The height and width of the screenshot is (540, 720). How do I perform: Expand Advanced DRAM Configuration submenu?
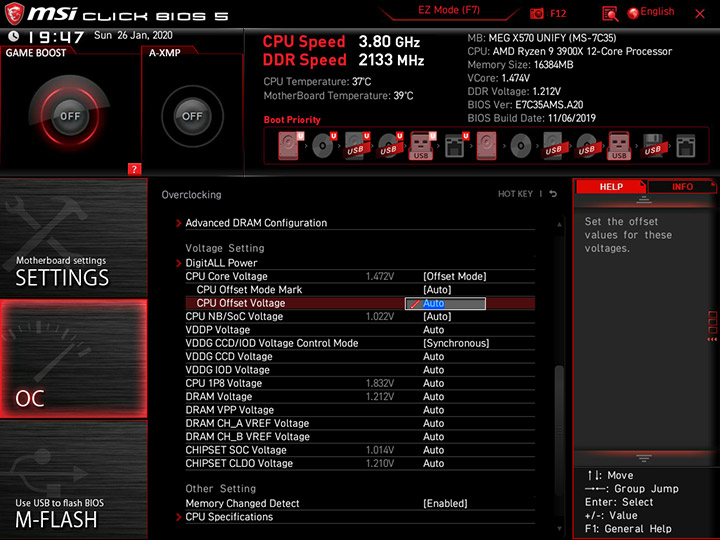(x=256, y=223)
